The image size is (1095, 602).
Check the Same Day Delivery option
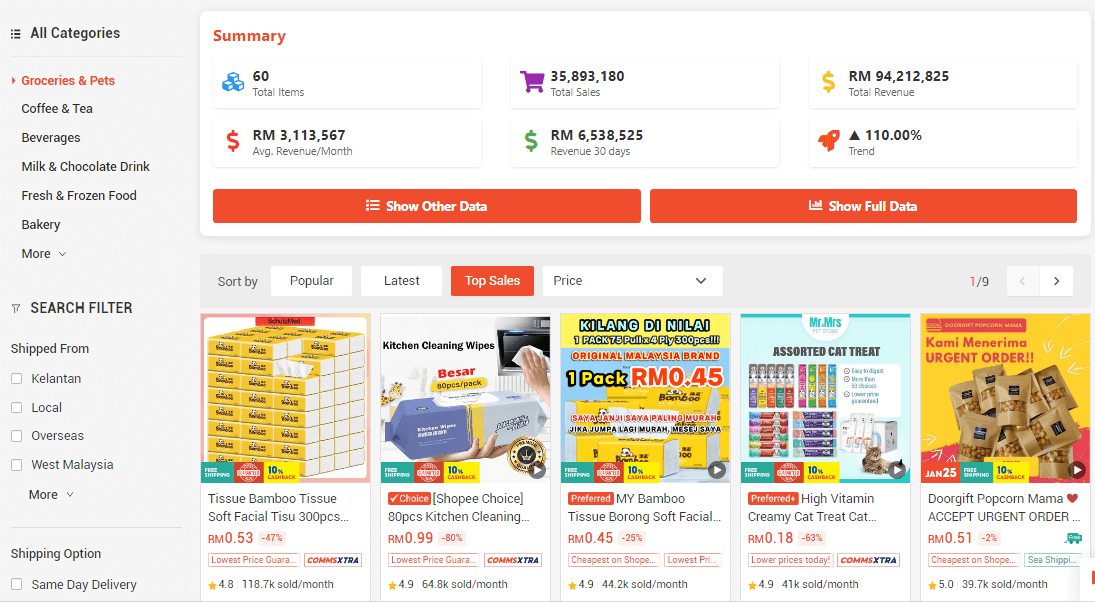click(17, 585)
